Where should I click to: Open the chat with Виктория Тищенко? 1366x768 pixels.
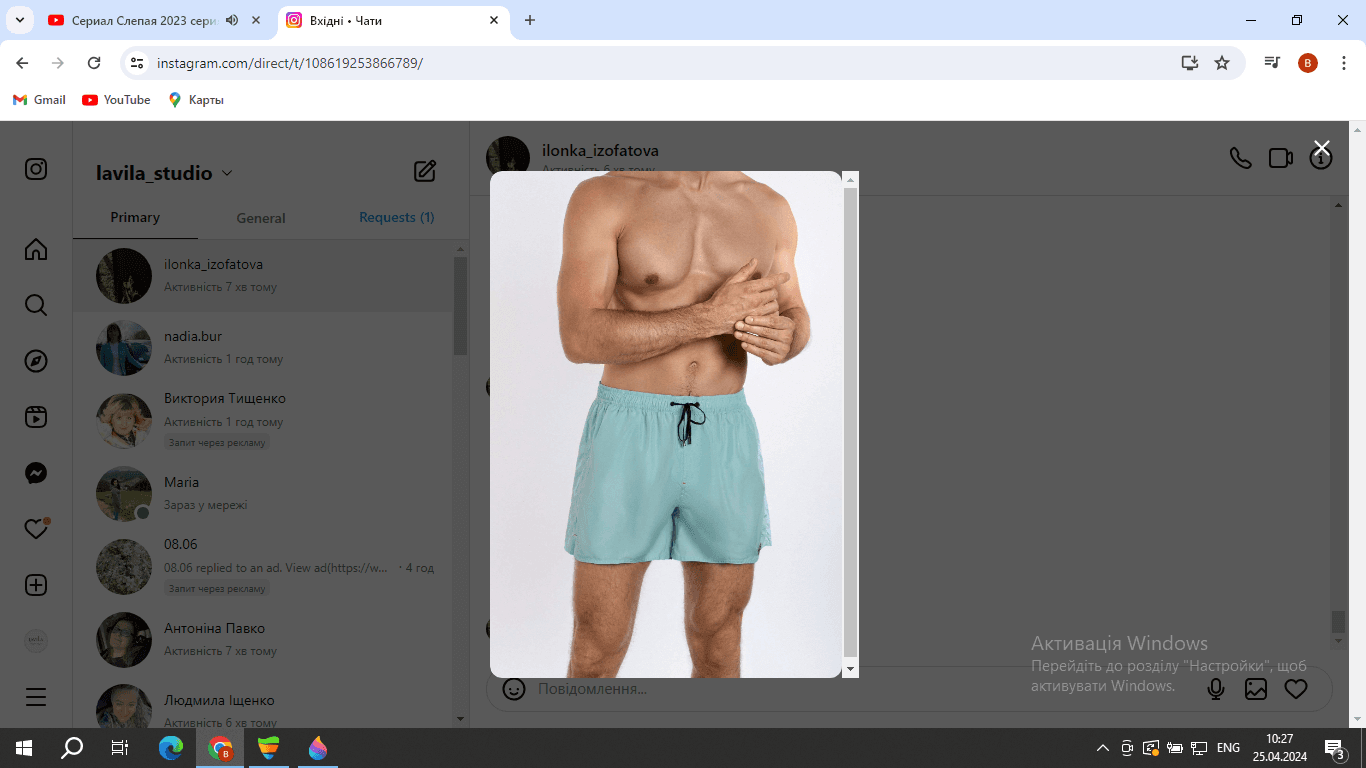coord(263,421)
